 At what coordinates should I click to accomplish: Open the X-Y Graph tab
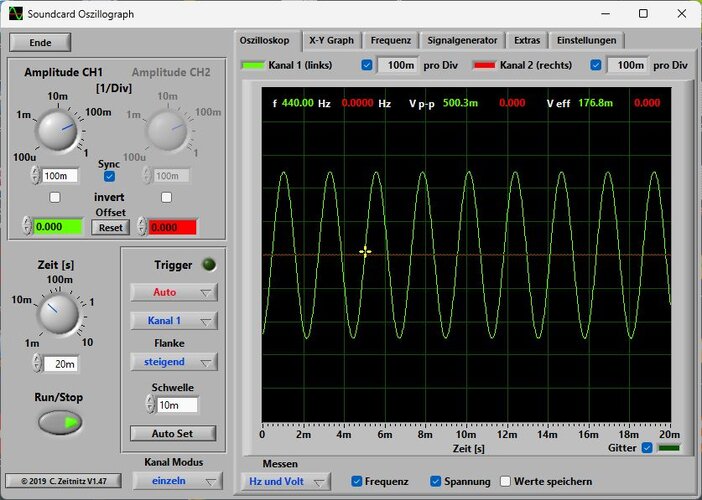tap(331, 40)
